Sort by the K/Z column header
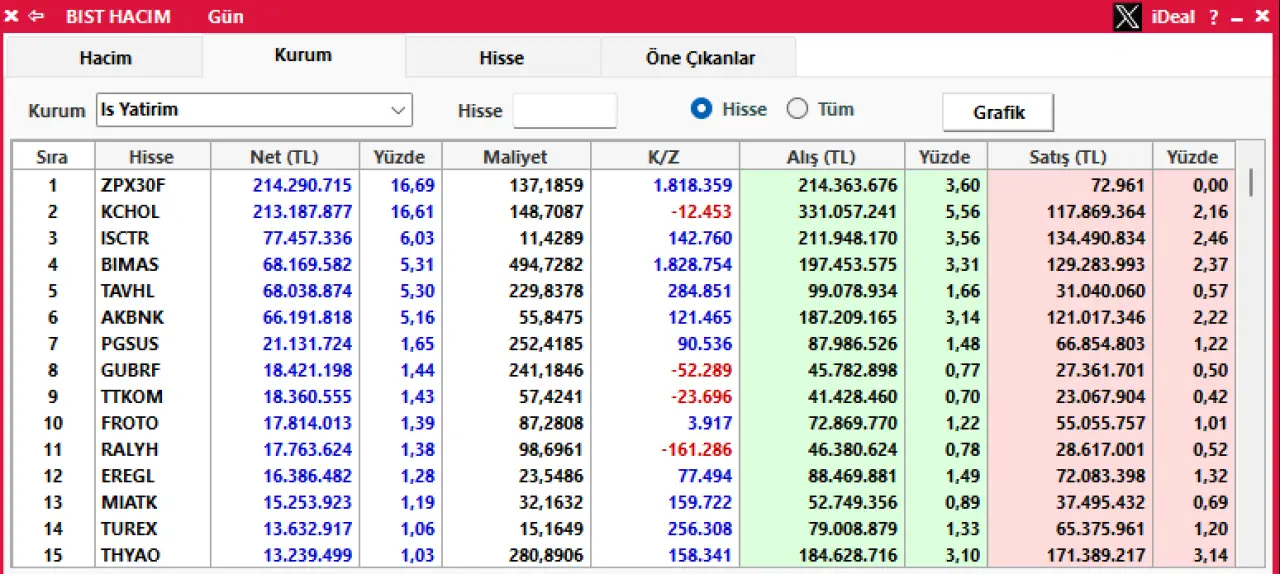This screenshot has width=1280, height=574. point(664,157)
